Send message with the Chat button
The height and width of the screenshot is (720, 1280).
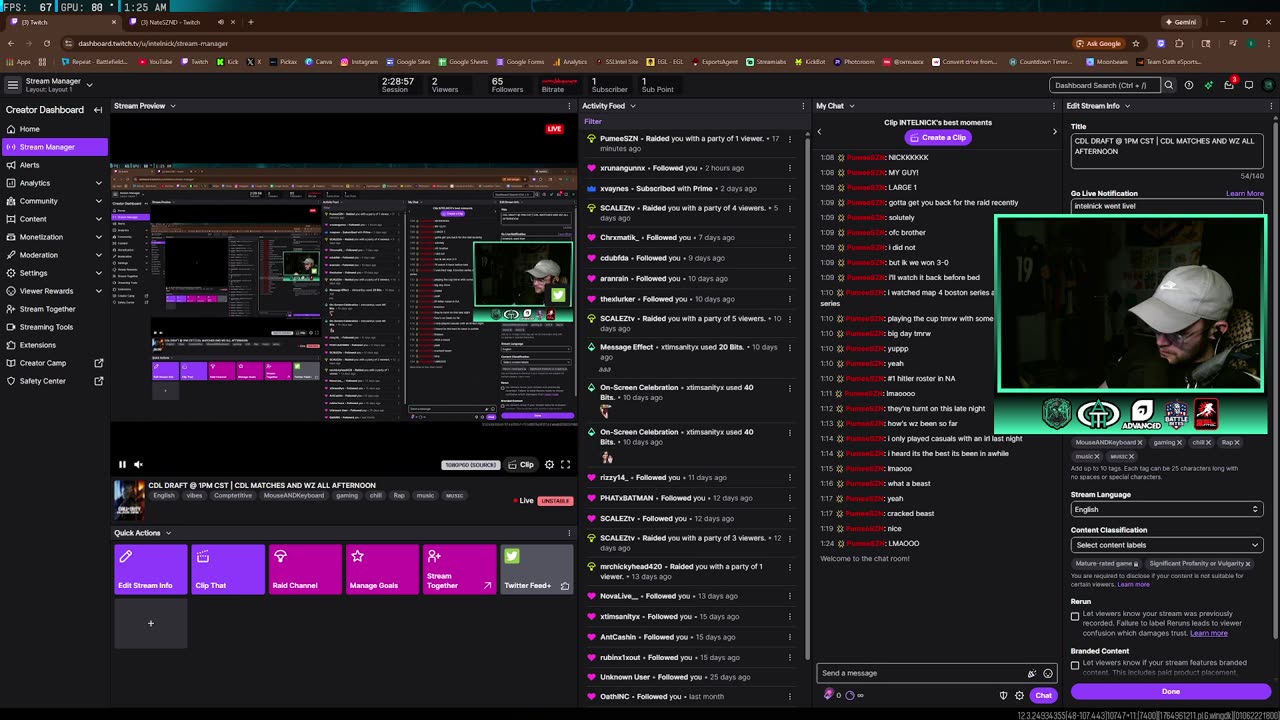coord(1043,695)
